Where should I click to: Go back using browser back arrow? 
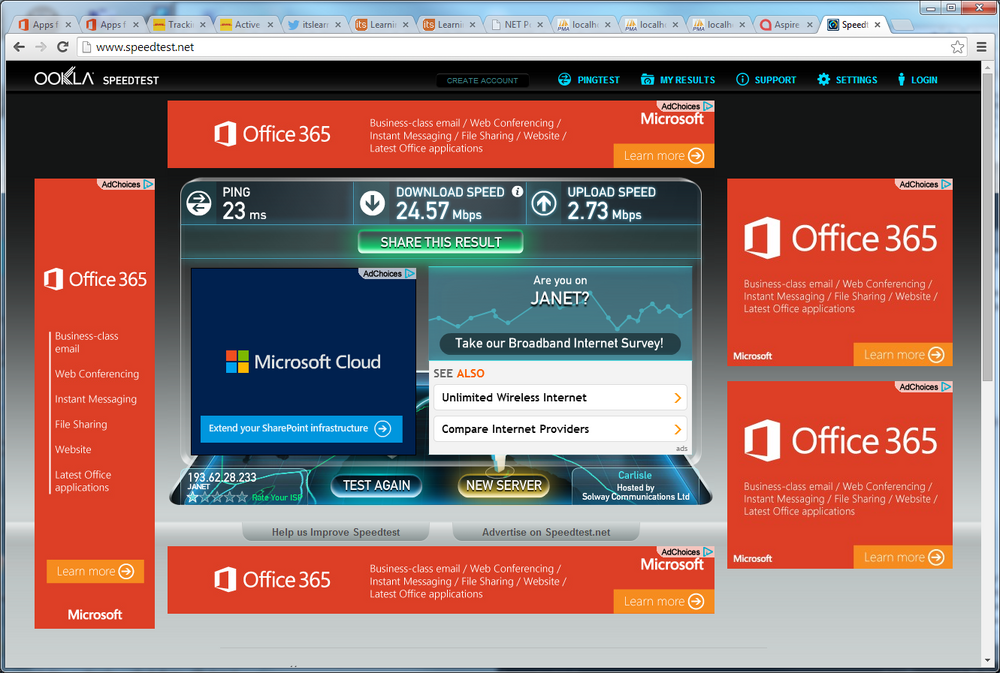click(20, 47)
